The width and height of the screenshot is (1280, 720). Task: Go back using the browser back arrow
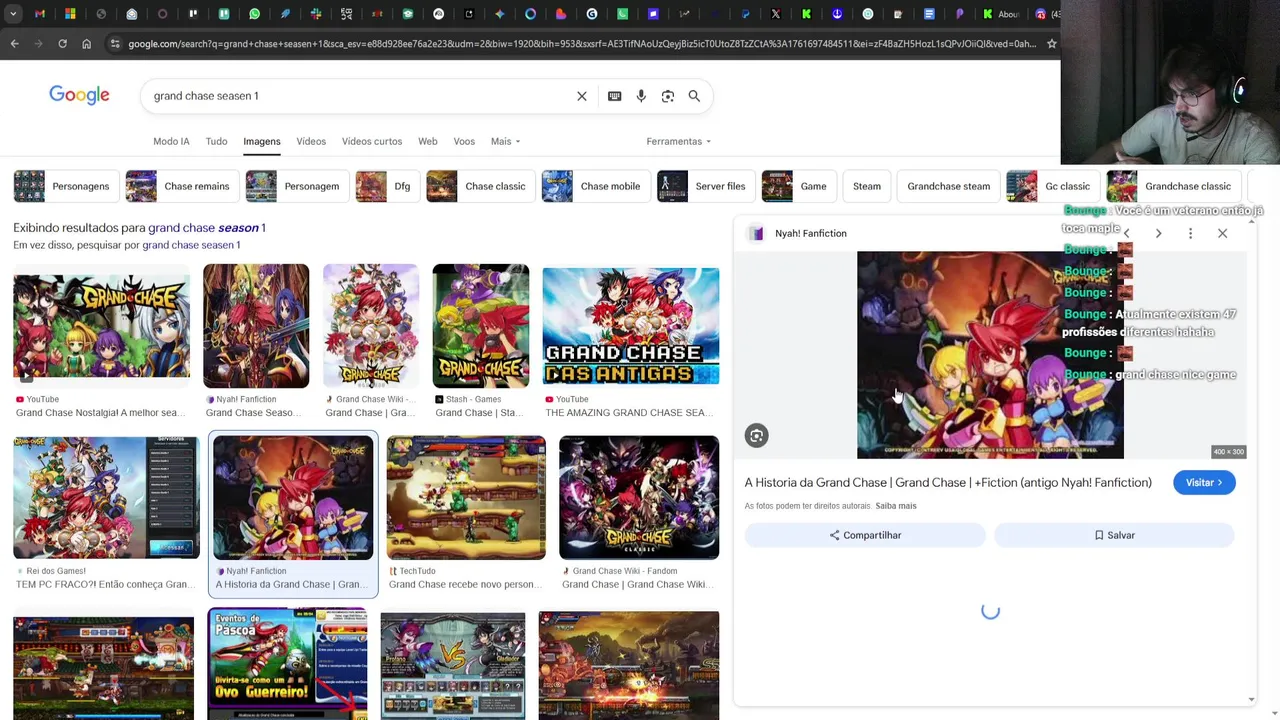pos(14,44)
